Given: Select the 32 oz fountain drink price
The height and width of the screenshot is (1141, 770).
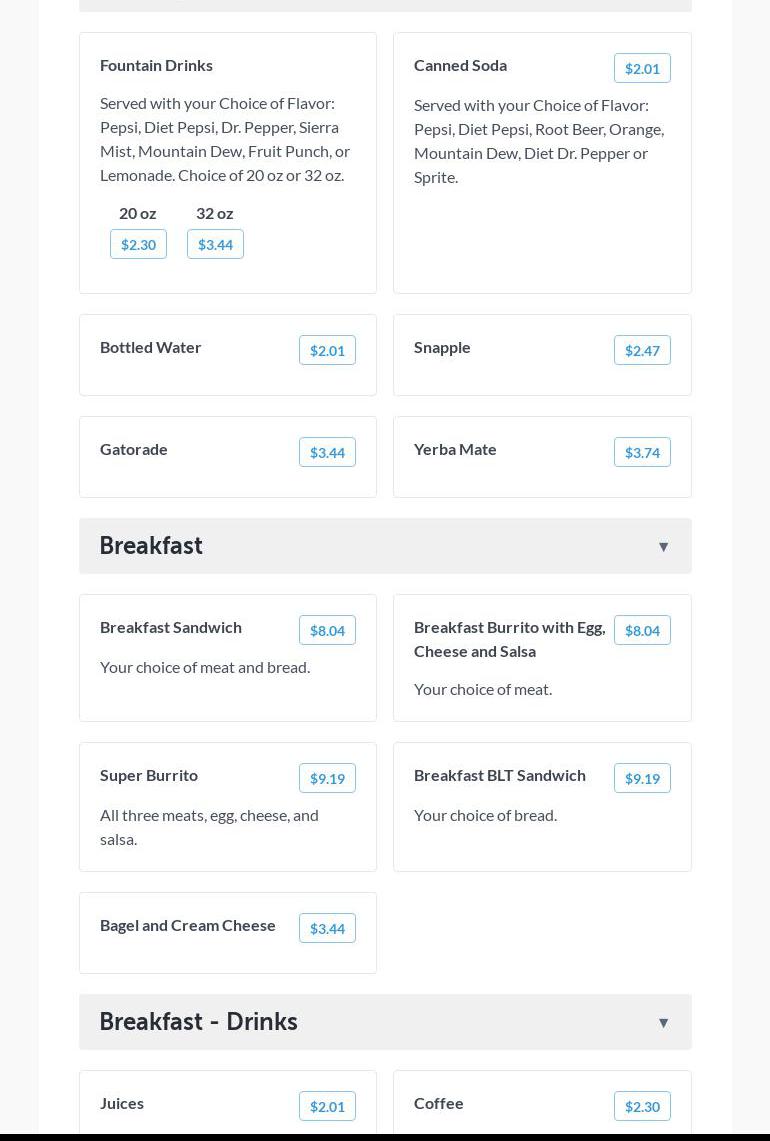Looking at the screenshot, I should click(215, 244).
